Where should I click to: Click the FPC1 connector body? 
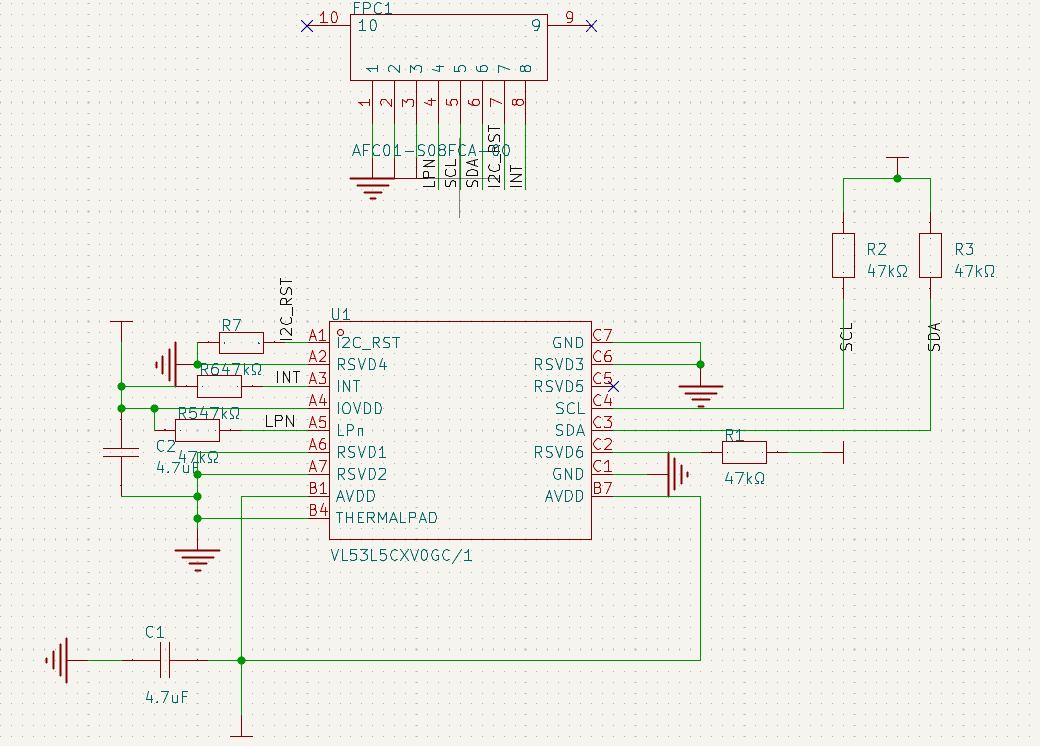pos(447,48)
